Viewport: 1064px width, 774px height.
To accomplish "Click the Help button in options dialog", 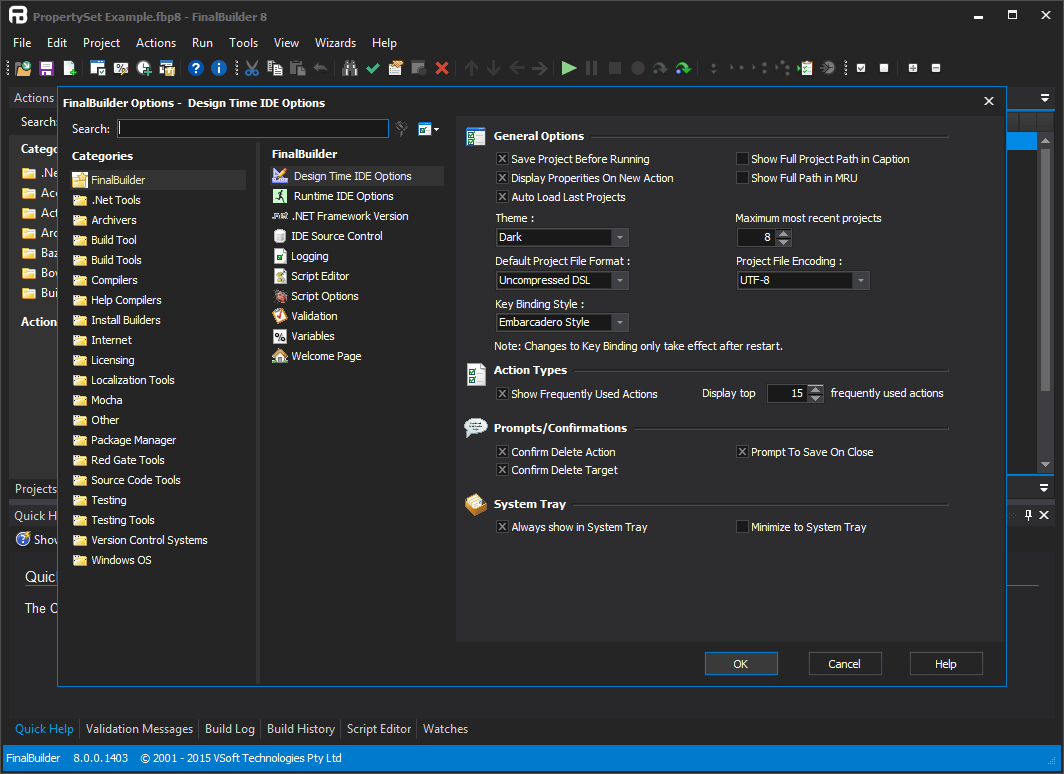I will click(946, 663).
